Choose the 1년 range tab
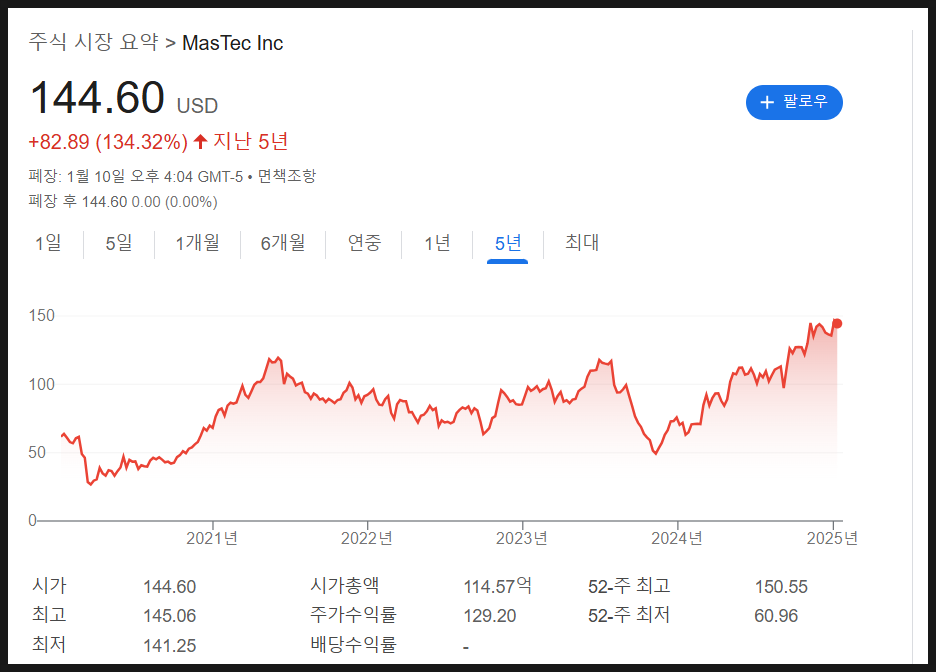This screenshot has width=936, height=672. (x=437, y=243)
